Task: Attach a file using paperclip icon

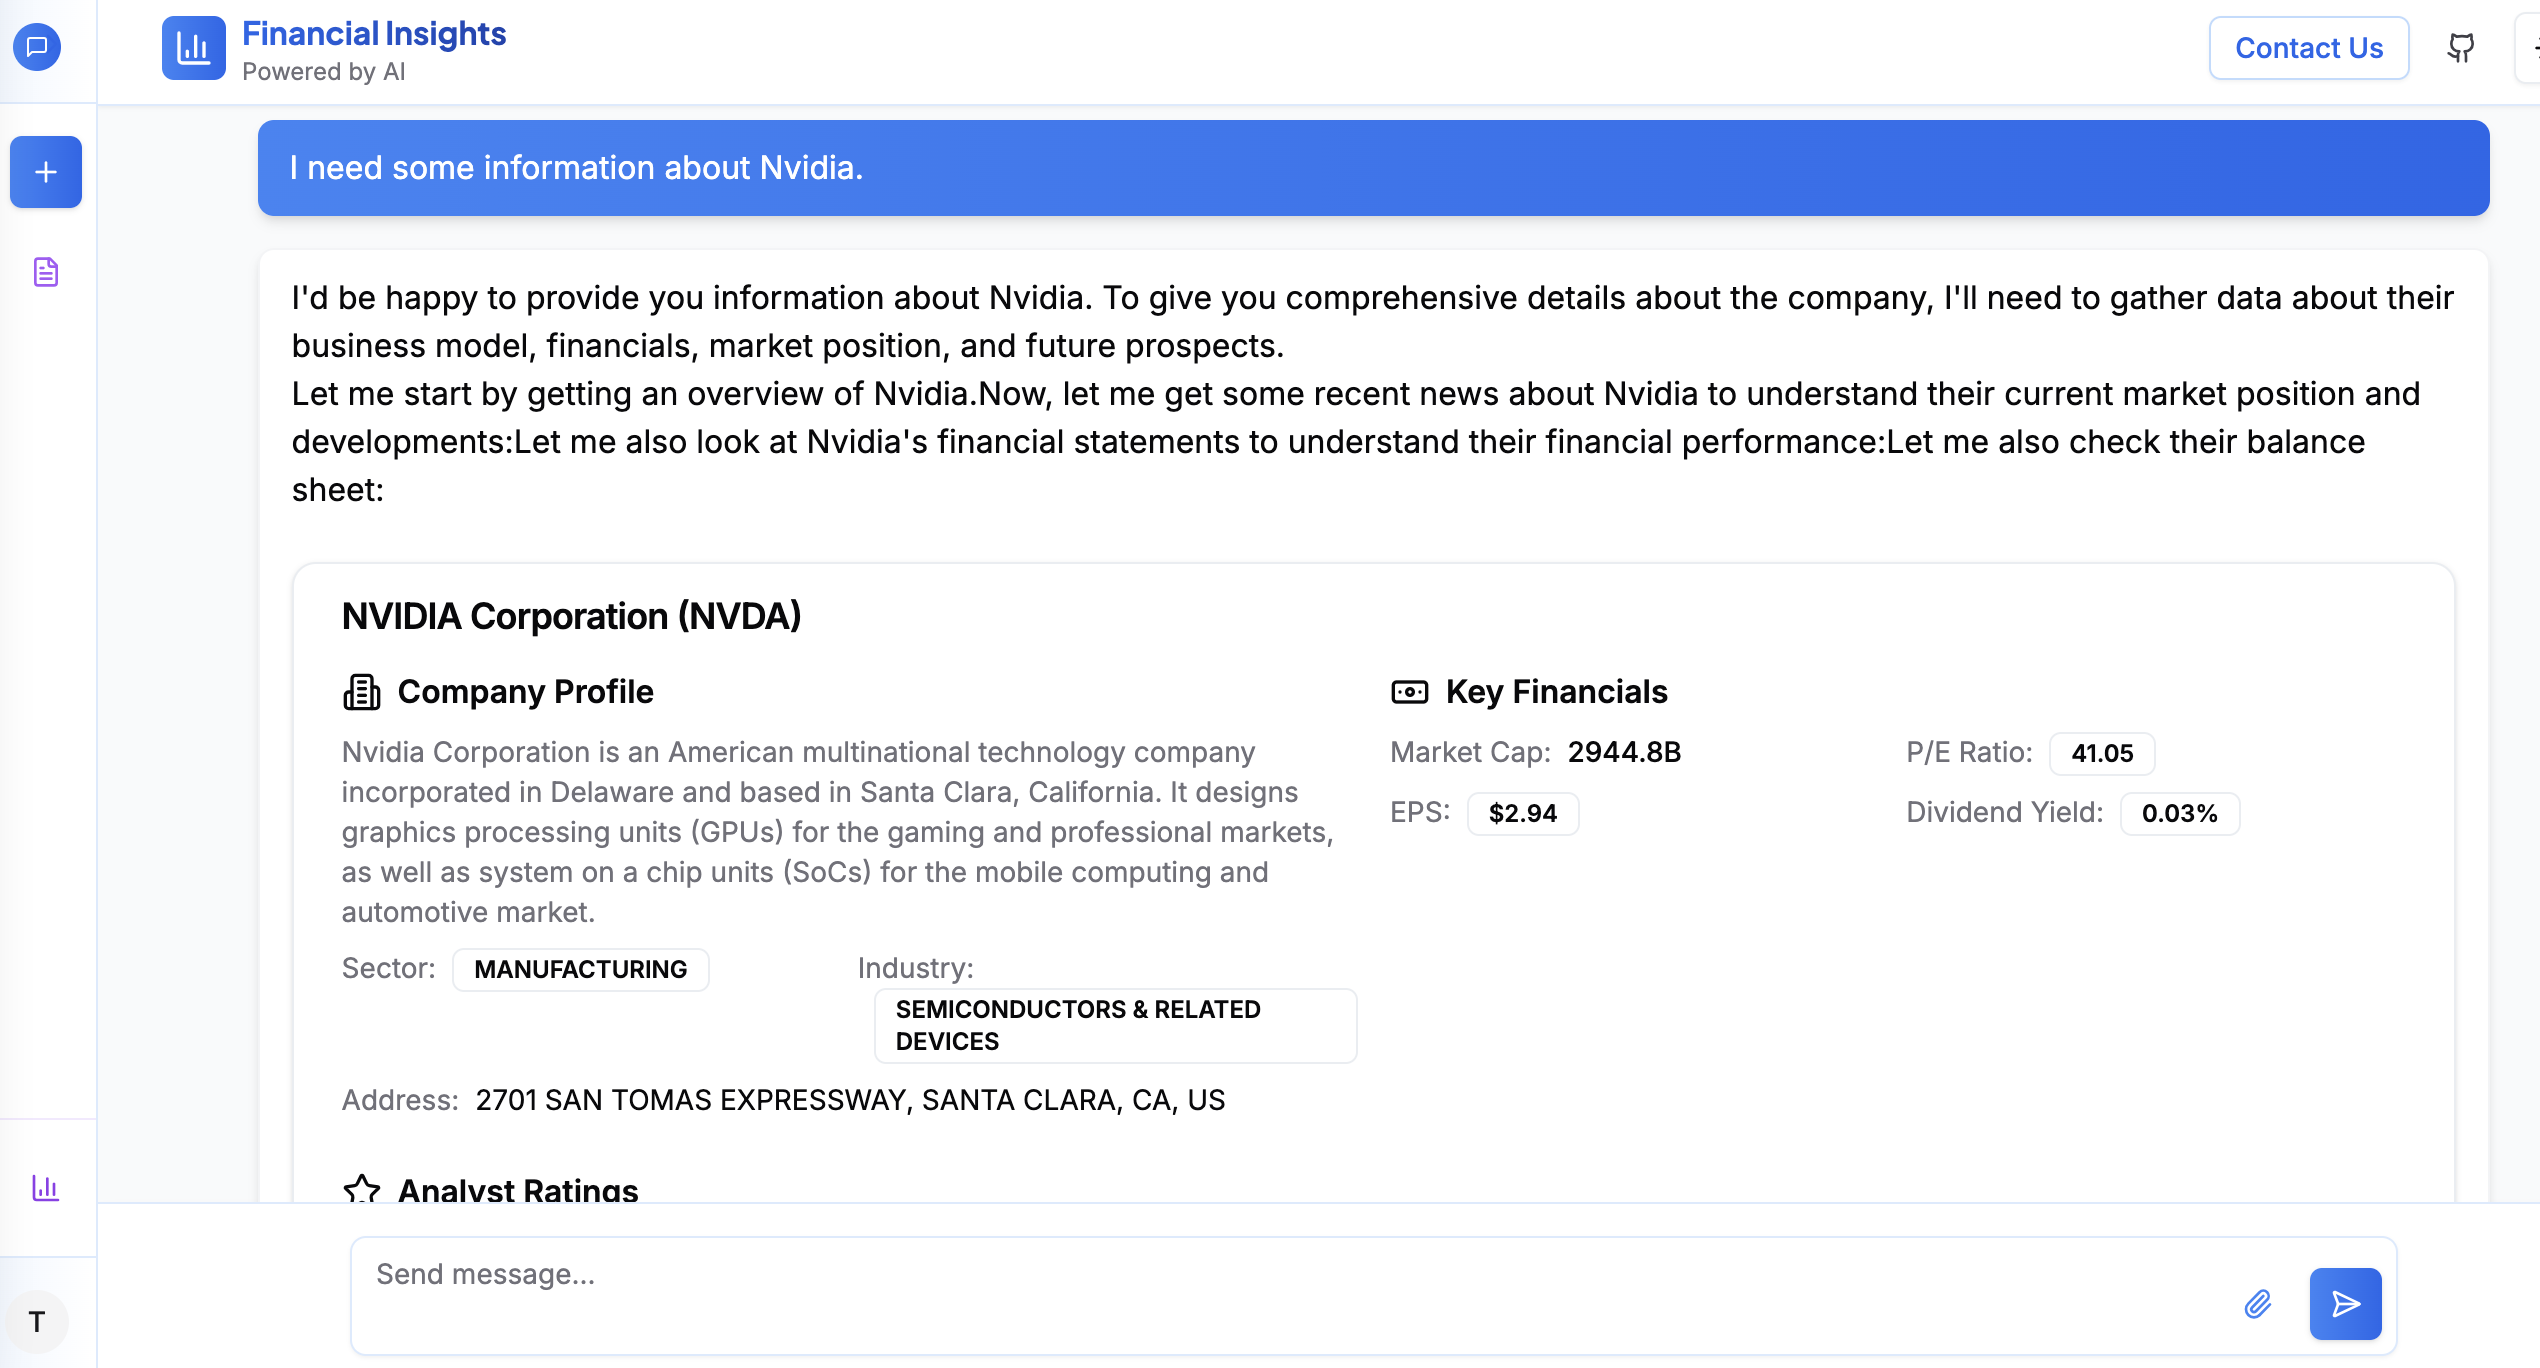Action: 2258,1304
